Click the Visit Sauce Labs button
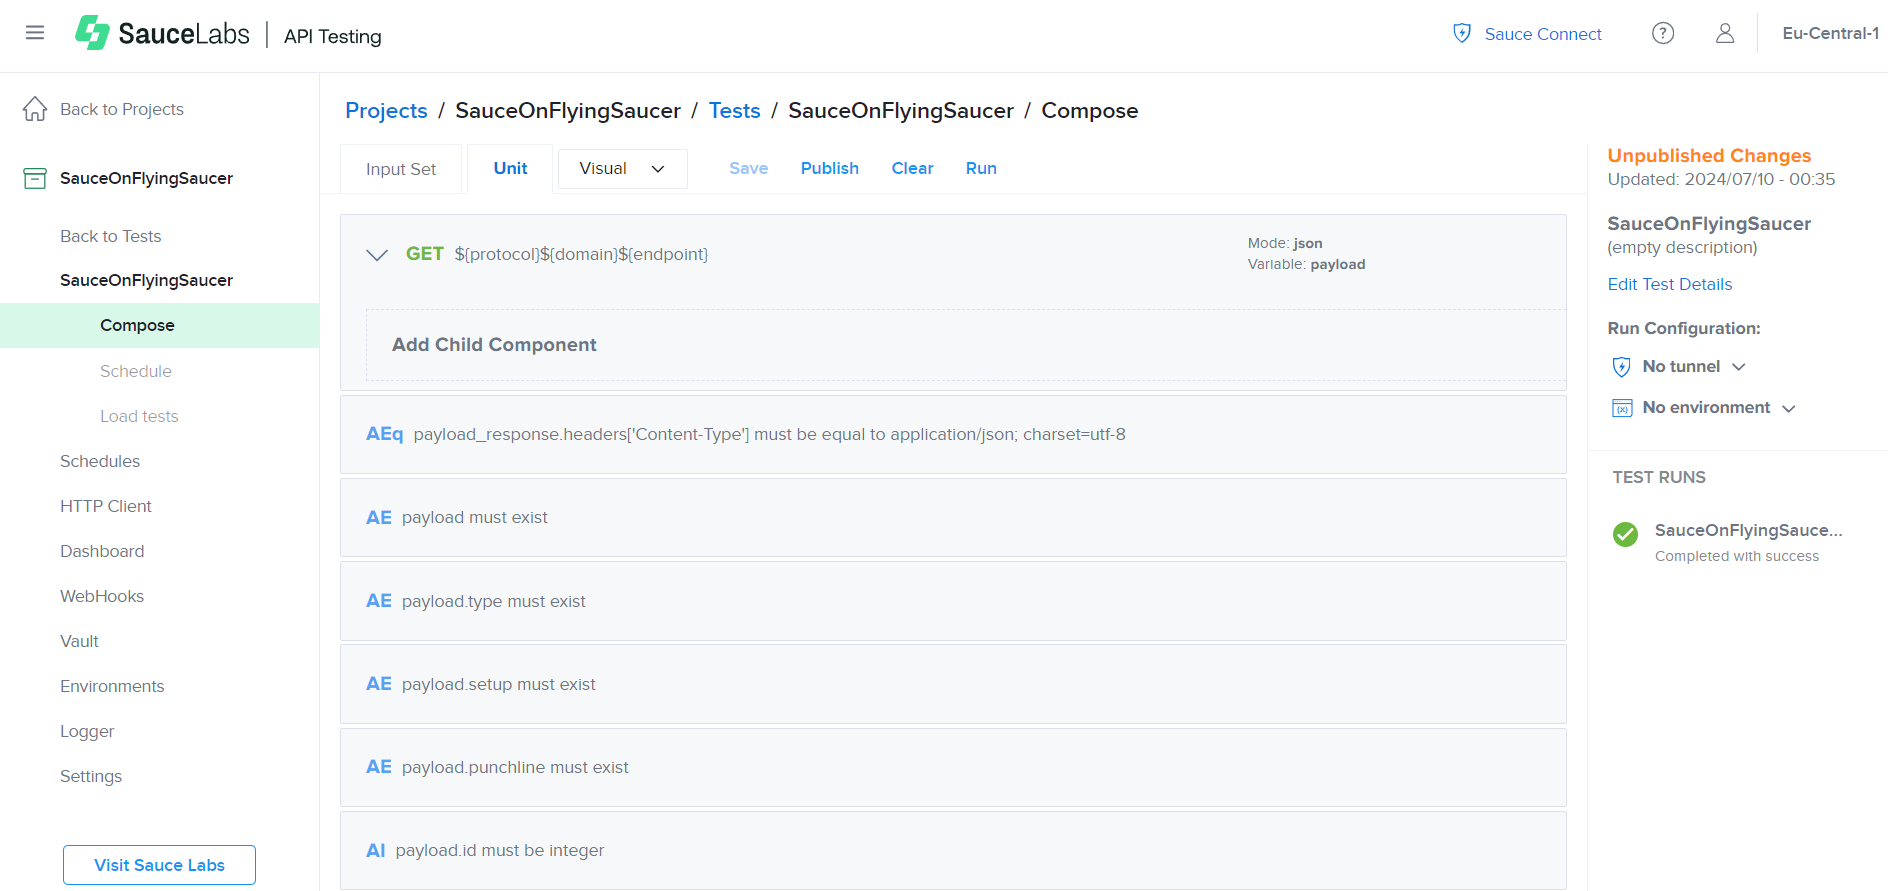 coord(159,865)
